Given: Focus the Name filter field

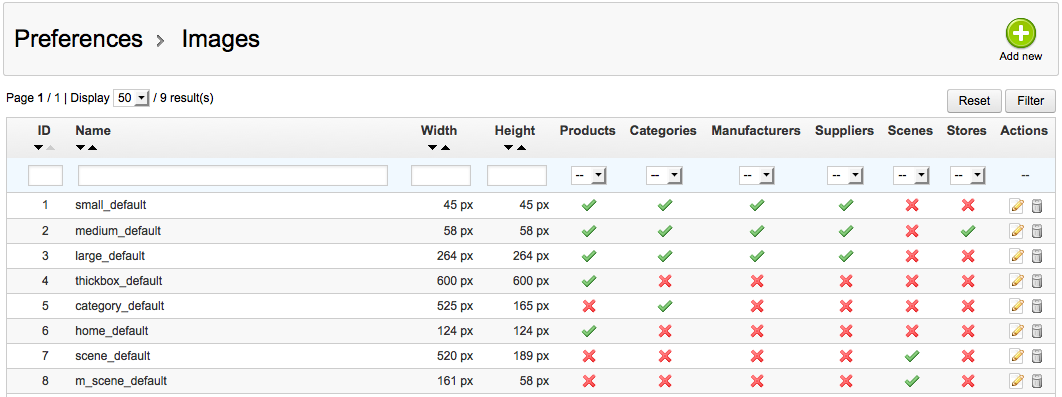Looking at the screenshot, I should 233,176.
